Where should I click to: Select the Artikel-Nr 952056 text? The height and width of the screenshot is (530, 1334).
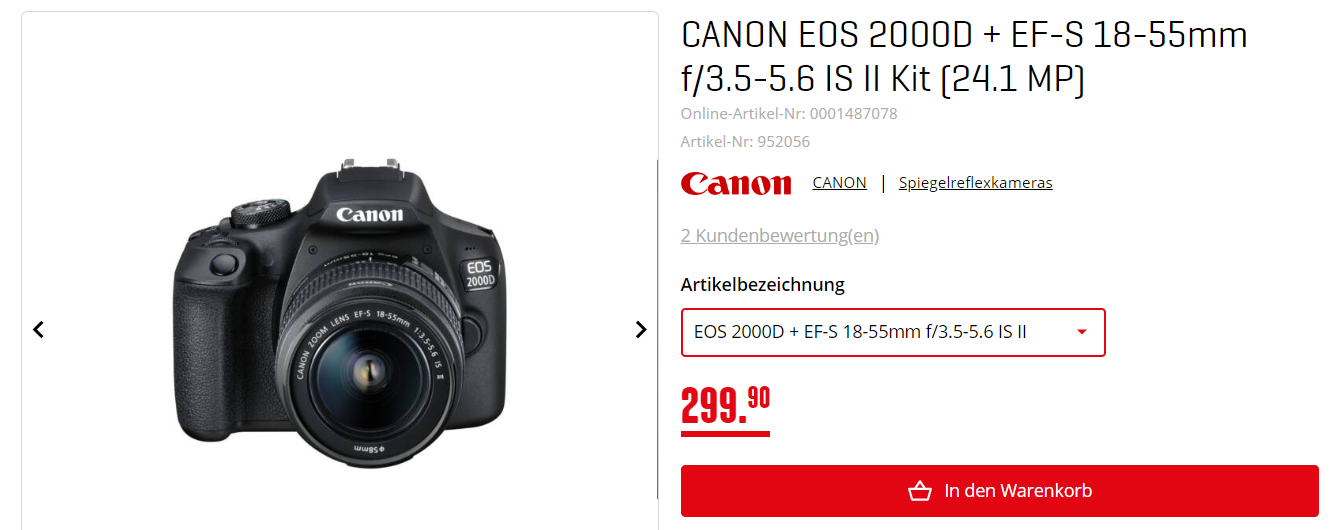tap(745, 142)
